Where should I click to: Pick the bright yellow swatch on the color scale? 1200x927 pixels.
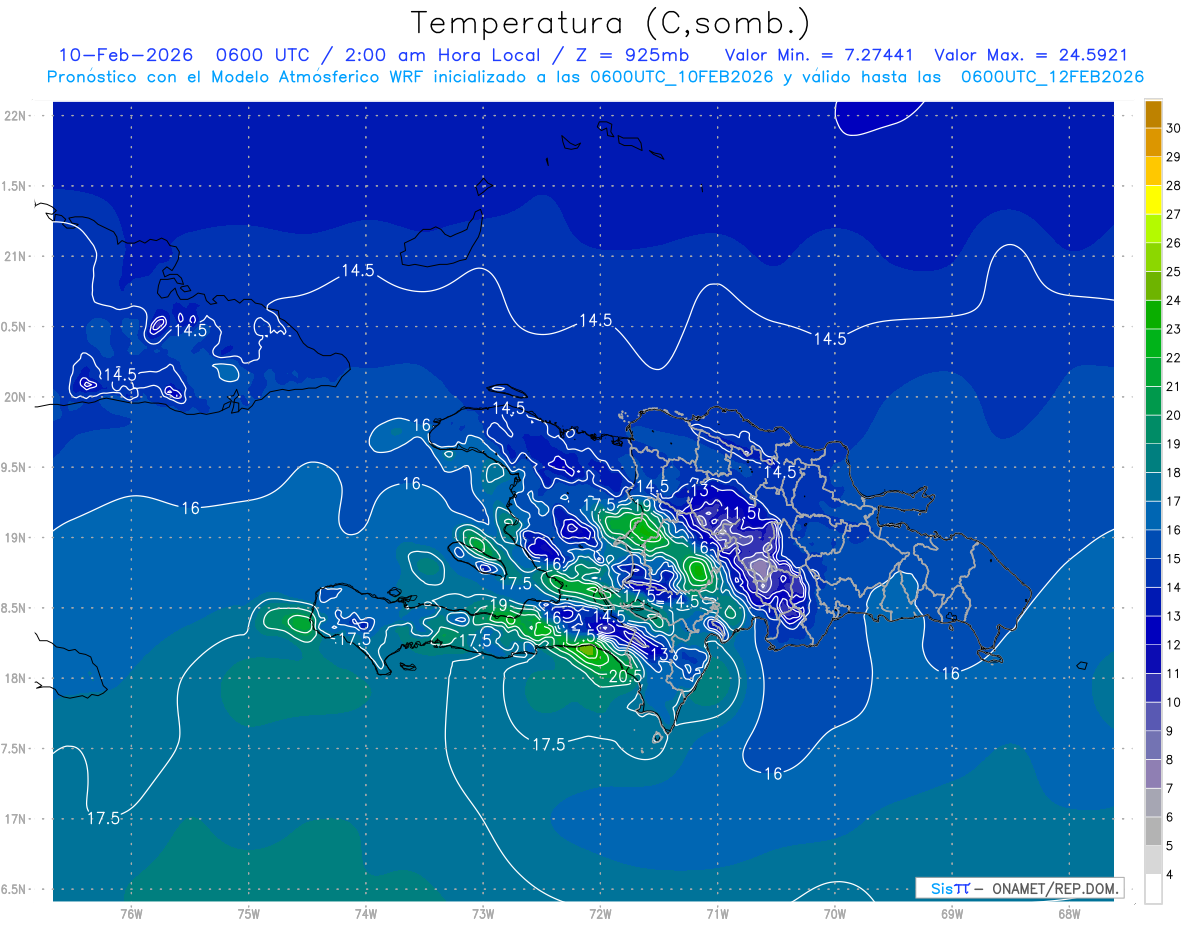pyautogui.click(x=1153, y=200)
